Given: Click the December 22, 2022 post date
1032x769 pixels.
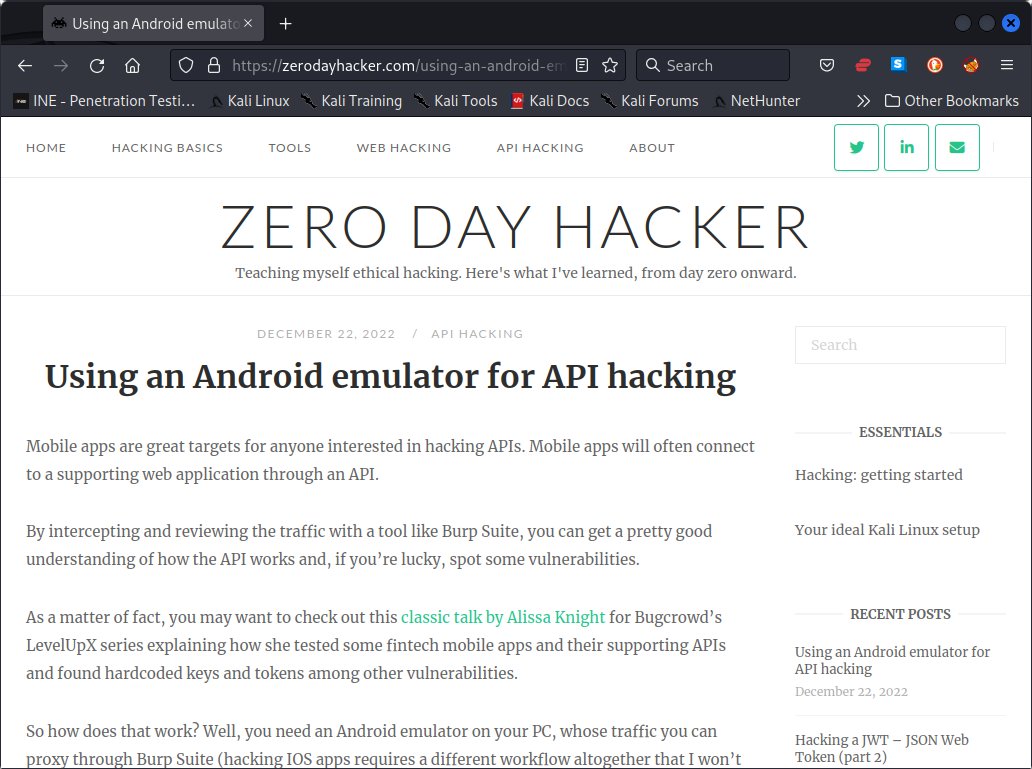Looking at the screenshot, I should point(326,334).
